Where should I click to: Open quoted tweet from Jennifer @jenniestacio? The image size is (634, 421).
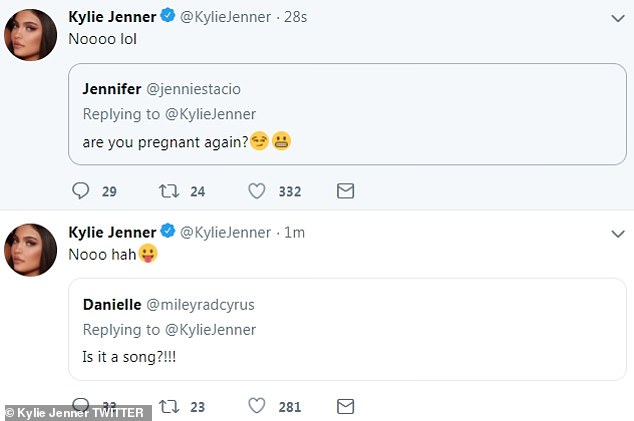(340, 114)
